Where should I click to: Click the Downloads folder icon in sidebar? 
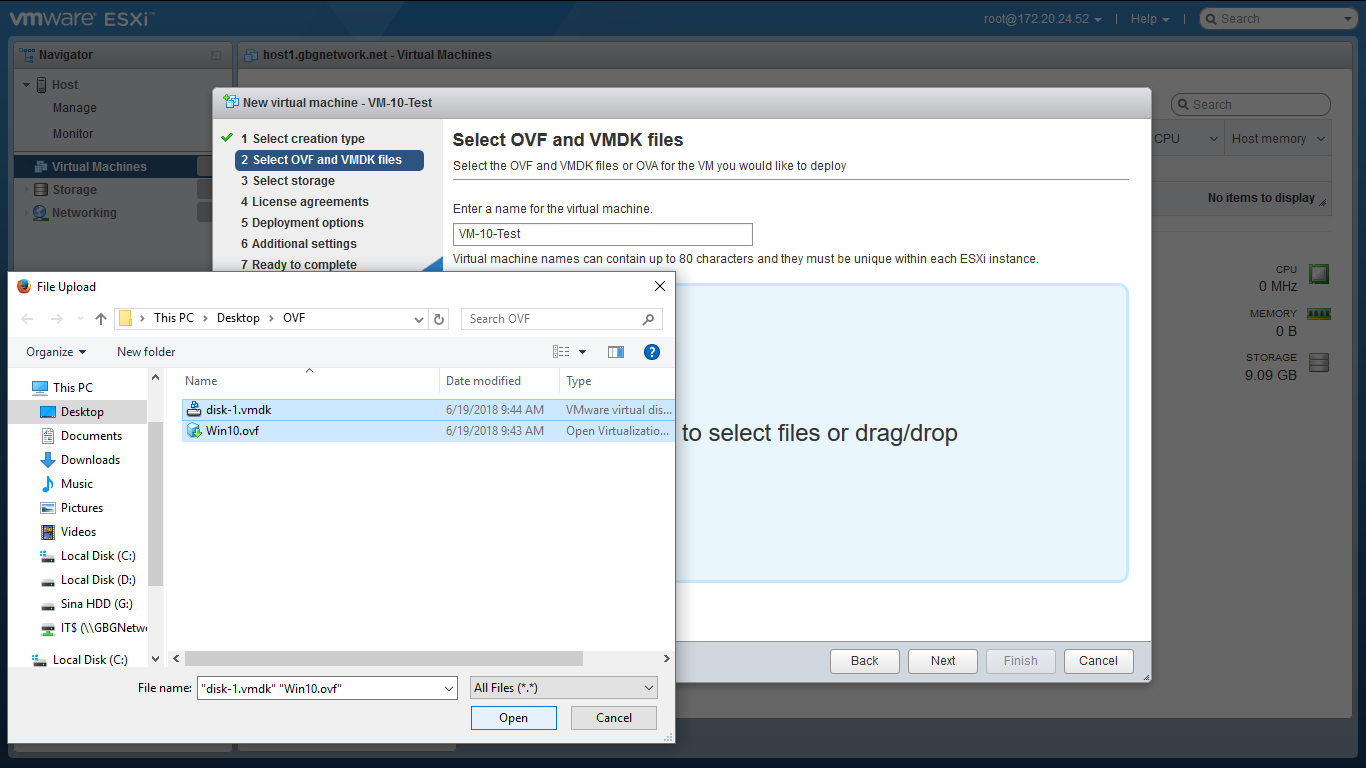click(x=48, y=460)
